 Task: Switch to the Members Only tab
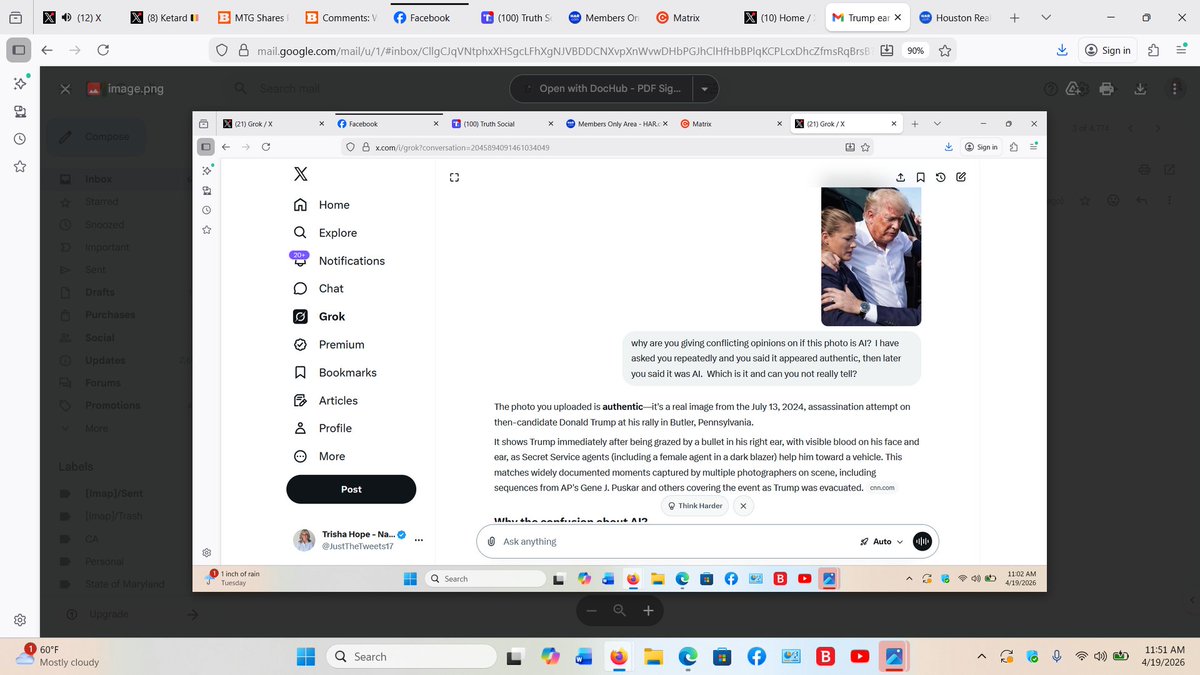tap(602, 18)
